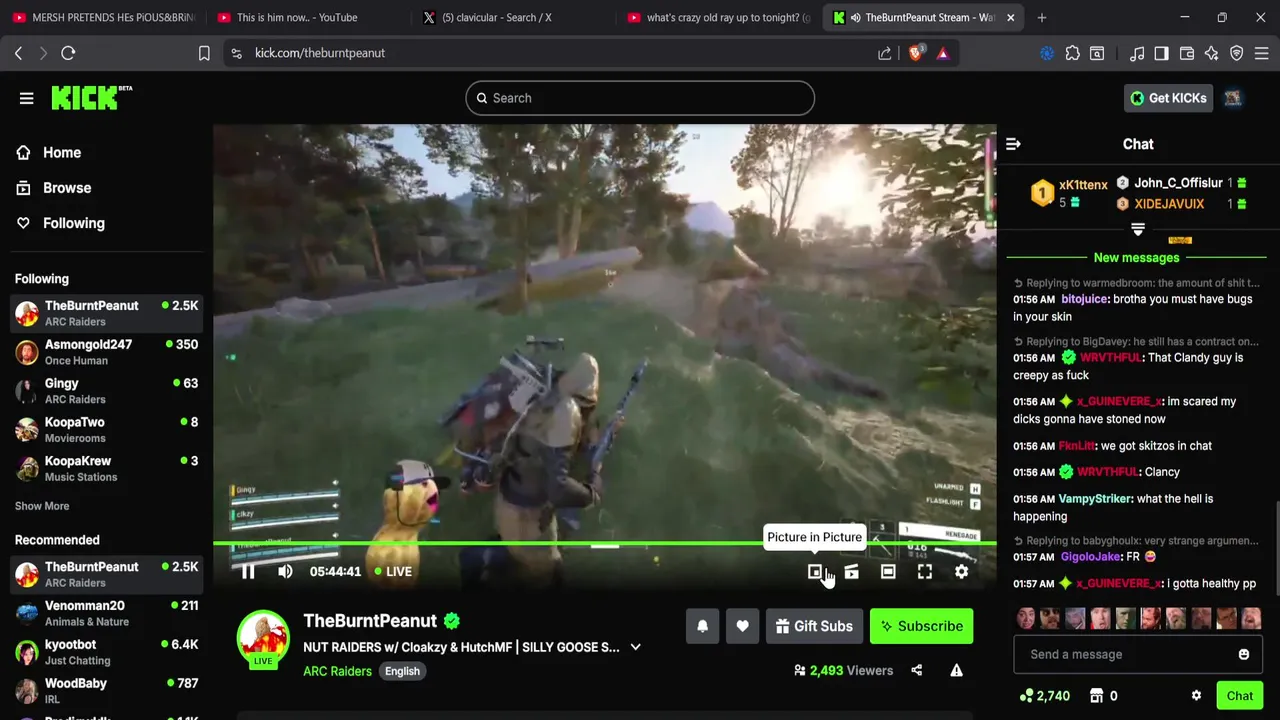Click the KICK logo

pyautogui.click(x=92, y=97)
